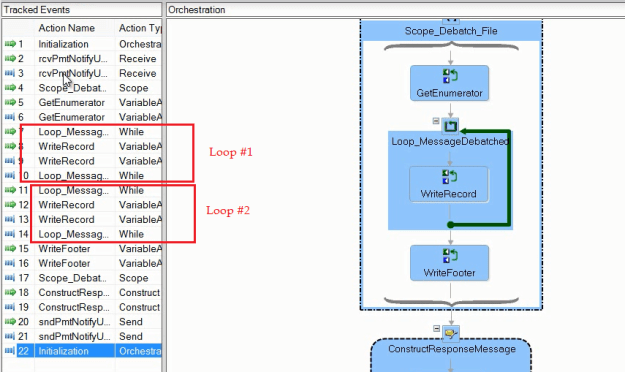Select event 19 ConstructResp row
Image resolution: width=625 pixels, height=372 pixels.
(x=82, y=307)
